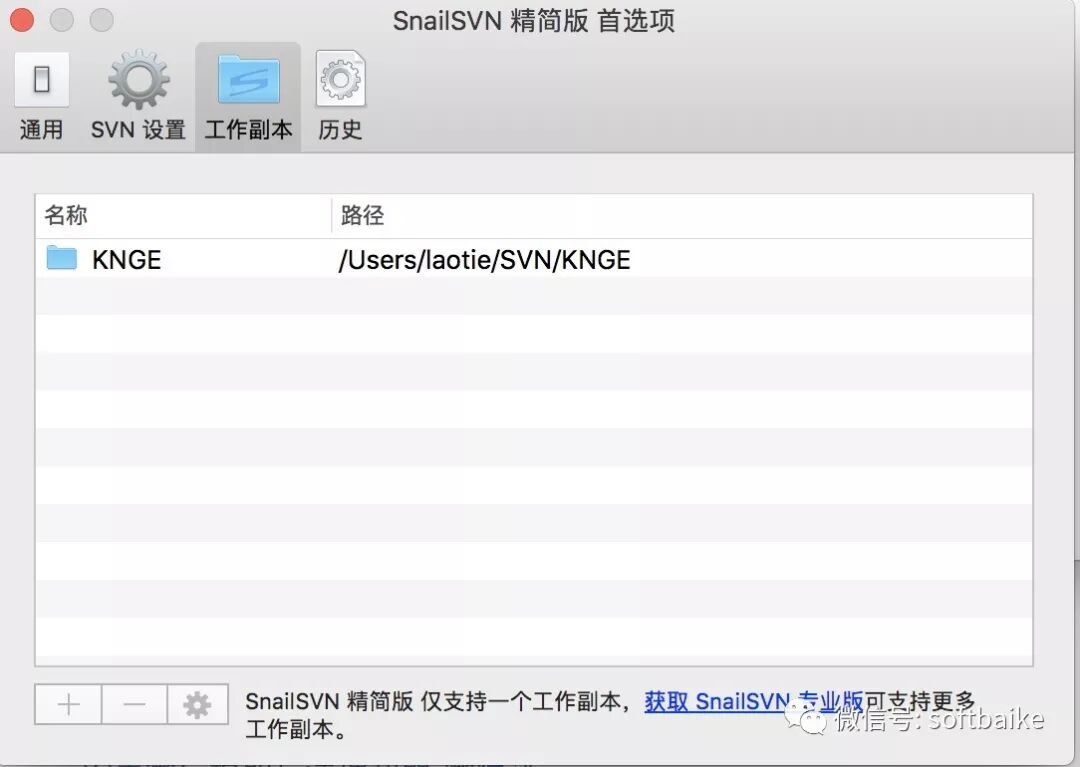Click the plus button to add working copy
Viewport: 1080px width, 767px height.
pyautogui.click(x=68, y=704)
